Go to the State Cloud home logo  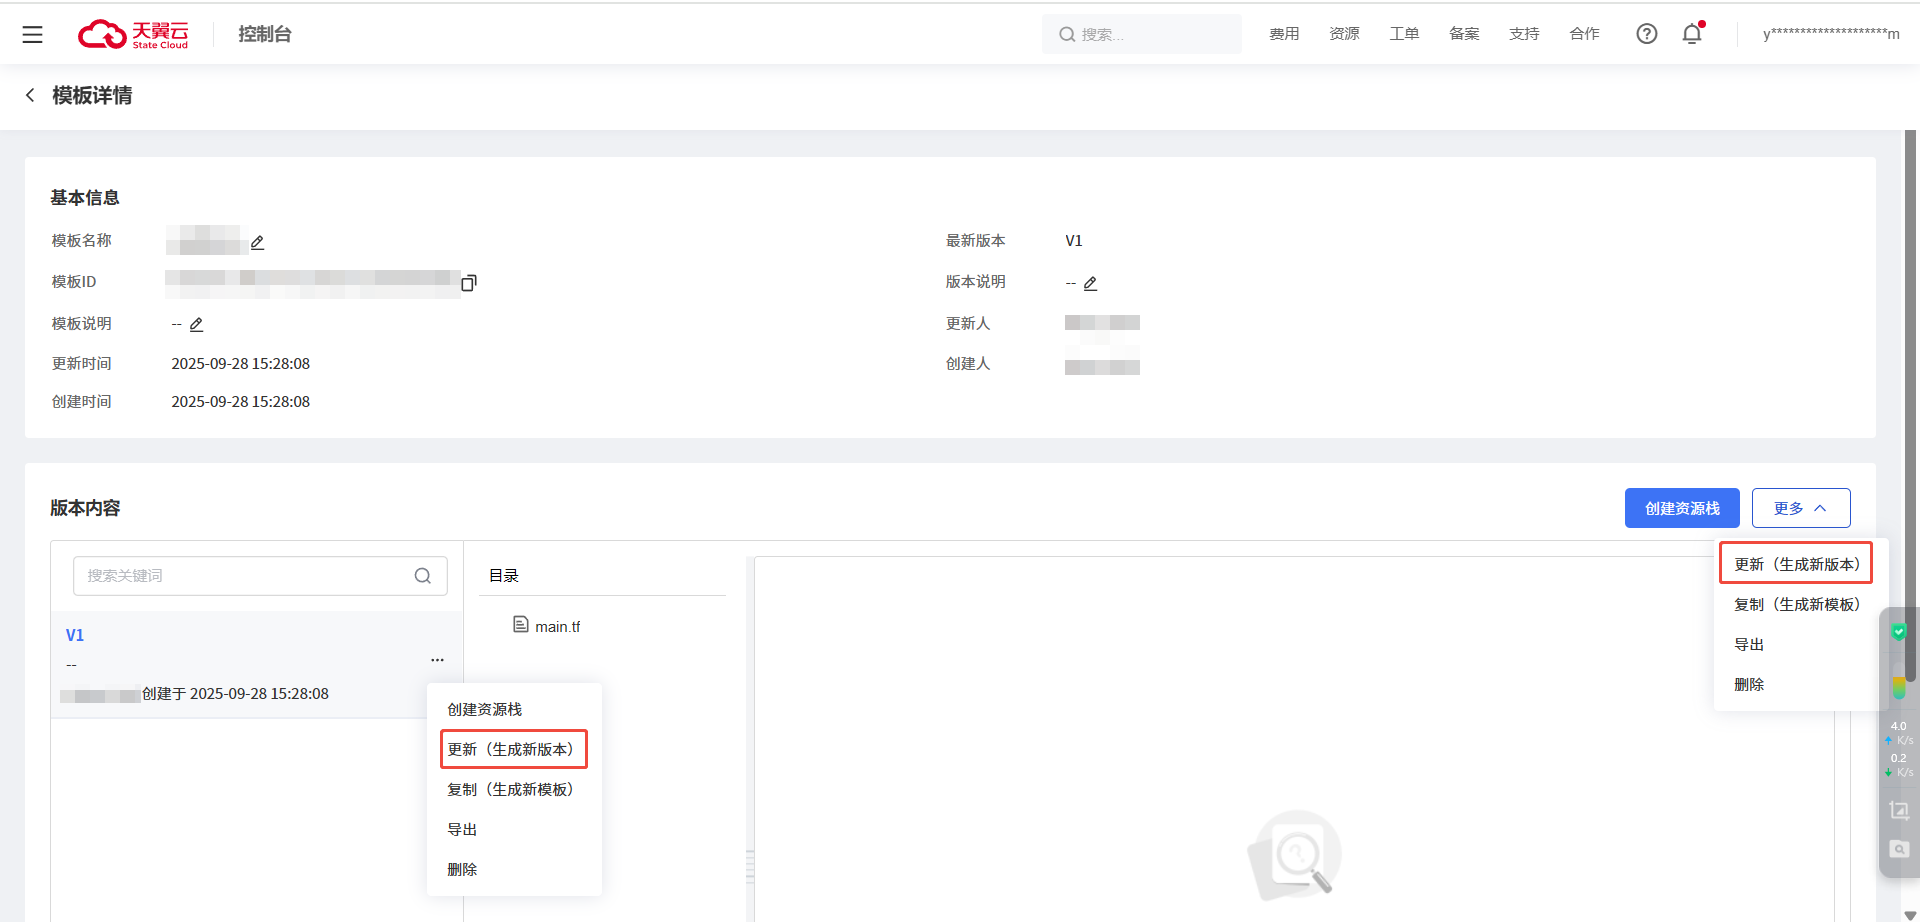coord(133,34)
